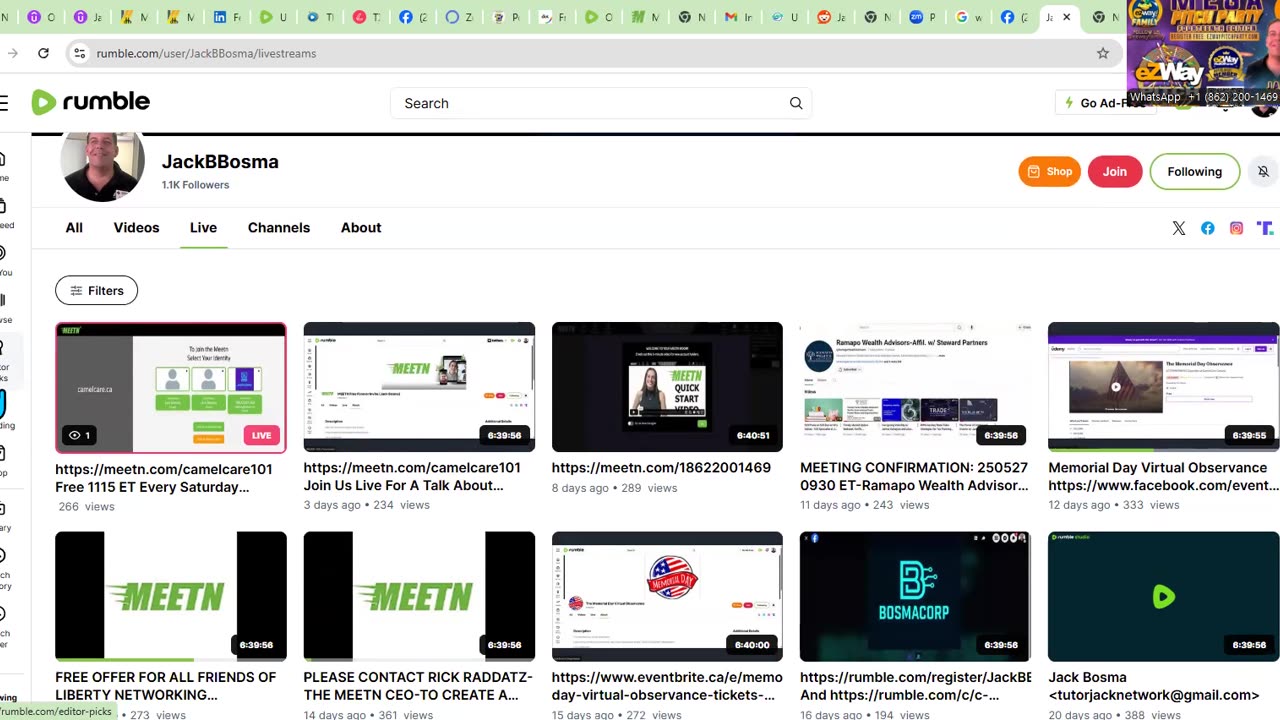Click '8 days ago • 289 views' text
Screen dimensions: 1280x720
click(615, 488)
